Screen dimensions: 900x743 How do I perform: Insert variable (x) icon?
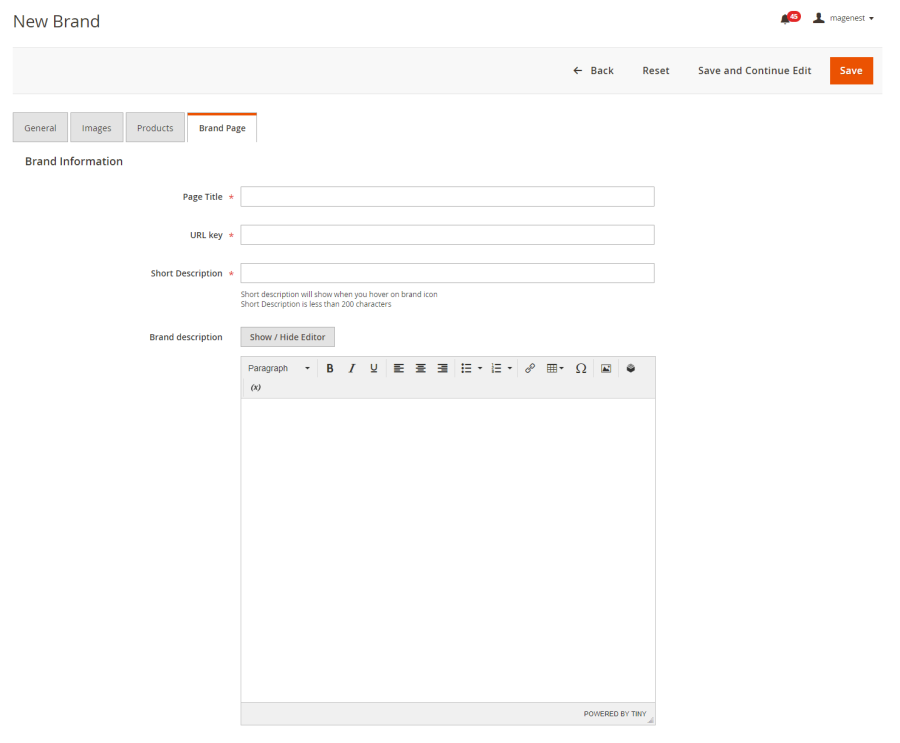(256, 388)
